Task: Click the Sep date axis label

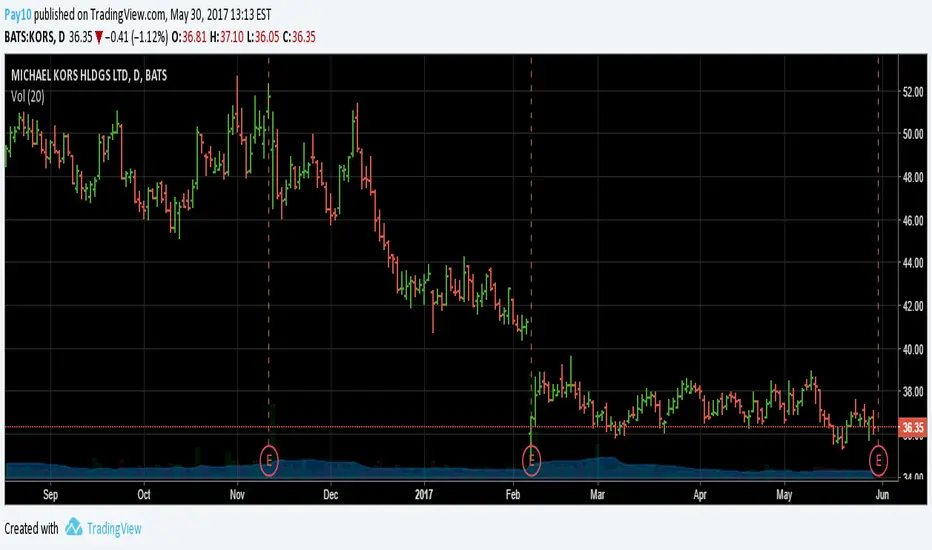Action: pos(51,495)
